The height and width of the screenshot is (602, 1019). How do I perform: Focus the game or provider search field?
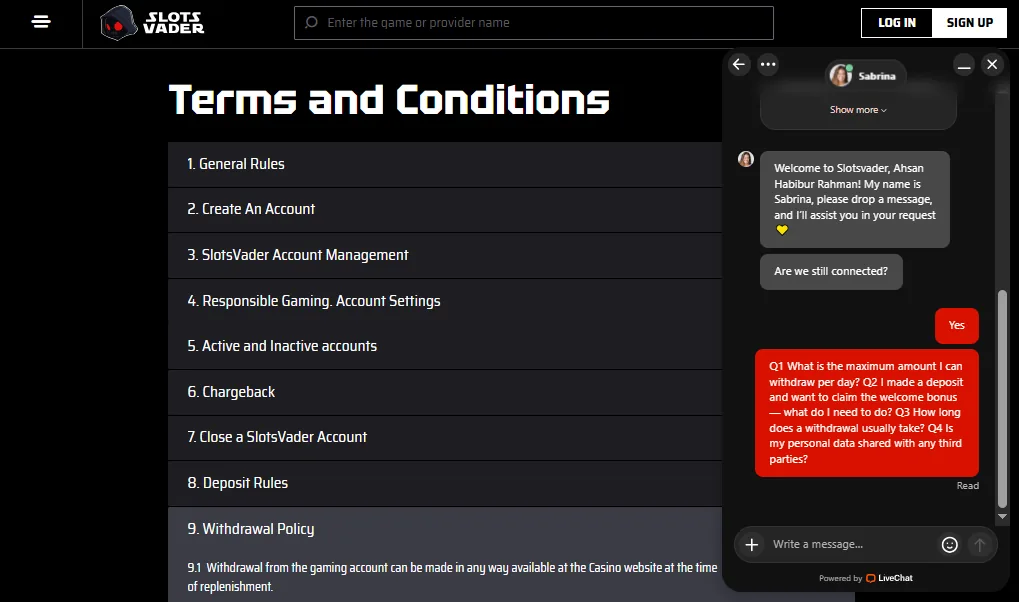pyautogui.click(x=534, y=23)
